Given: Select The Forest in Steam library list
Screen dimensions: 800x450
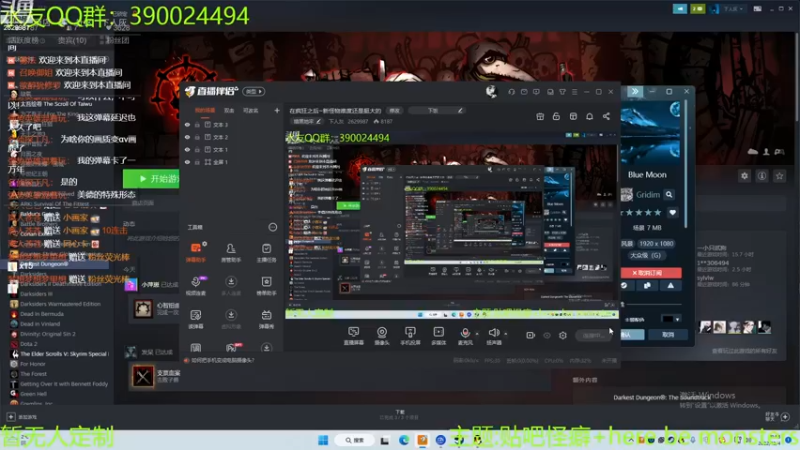Looking at the screenshot, I should click(34, 374).
